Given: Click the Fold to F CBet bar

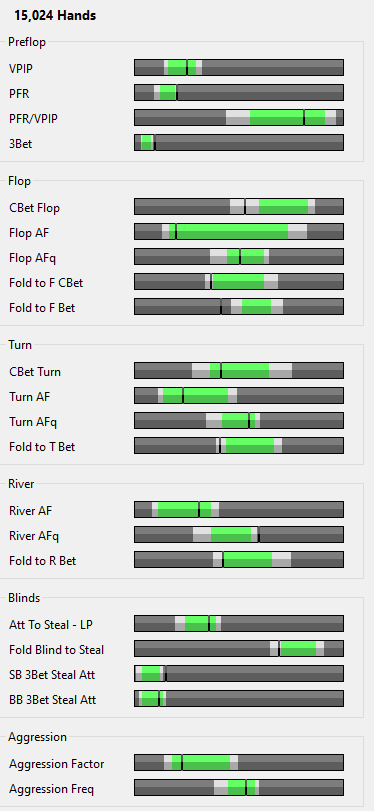Looking at the screenshot, I should point(239,281).
